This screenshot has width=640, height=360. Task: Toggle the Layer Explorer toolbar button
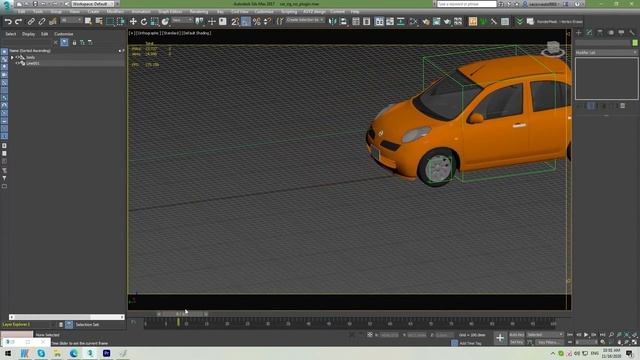pos(367,22)
